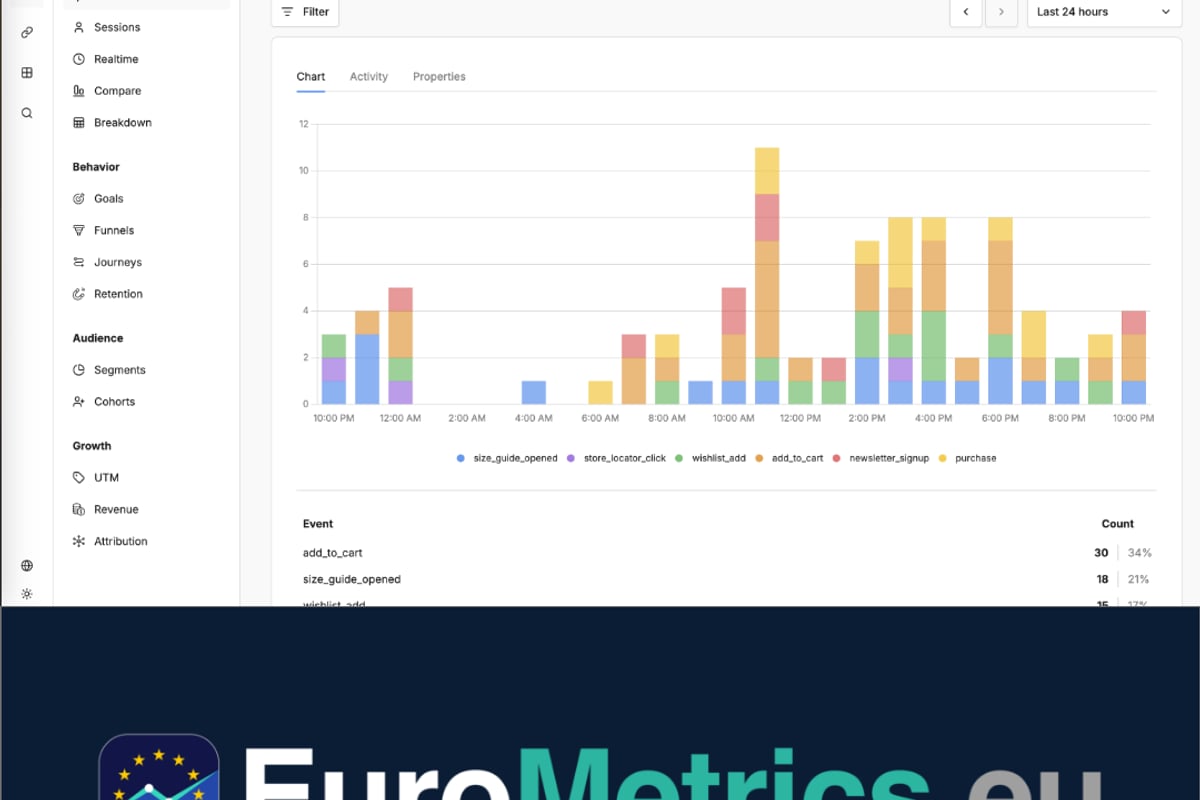The height and width of the screenshot is (800, 1200).
Task: Click the Attribution network icon
Action: click(x=79, y=542)
